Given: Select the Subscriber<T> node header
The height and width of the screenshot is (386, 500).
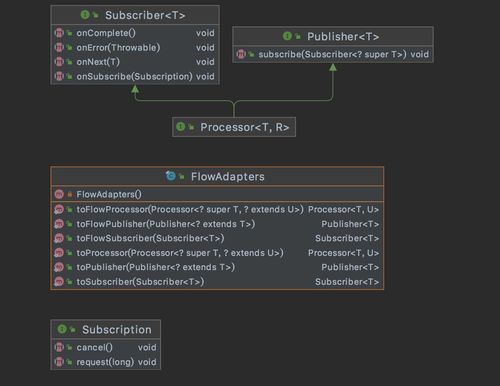Looking at the screenshot, I should [135, 15].
